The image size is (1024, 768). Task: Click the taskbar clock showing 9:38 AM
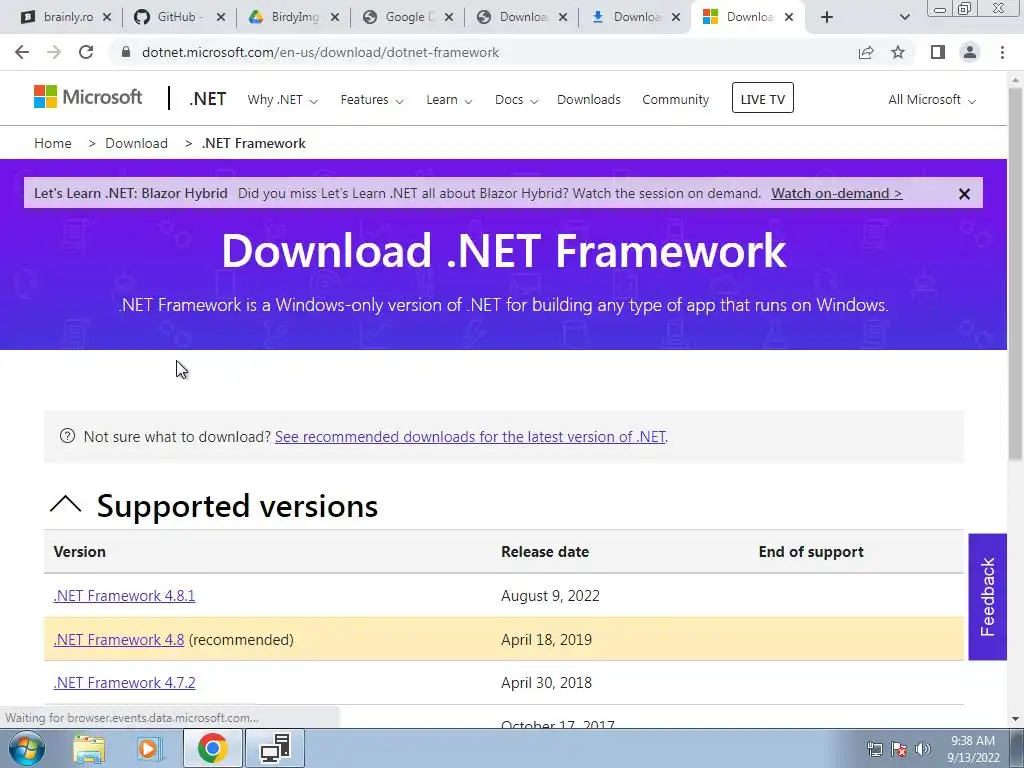pyautogui.click(x=973, y=749)
